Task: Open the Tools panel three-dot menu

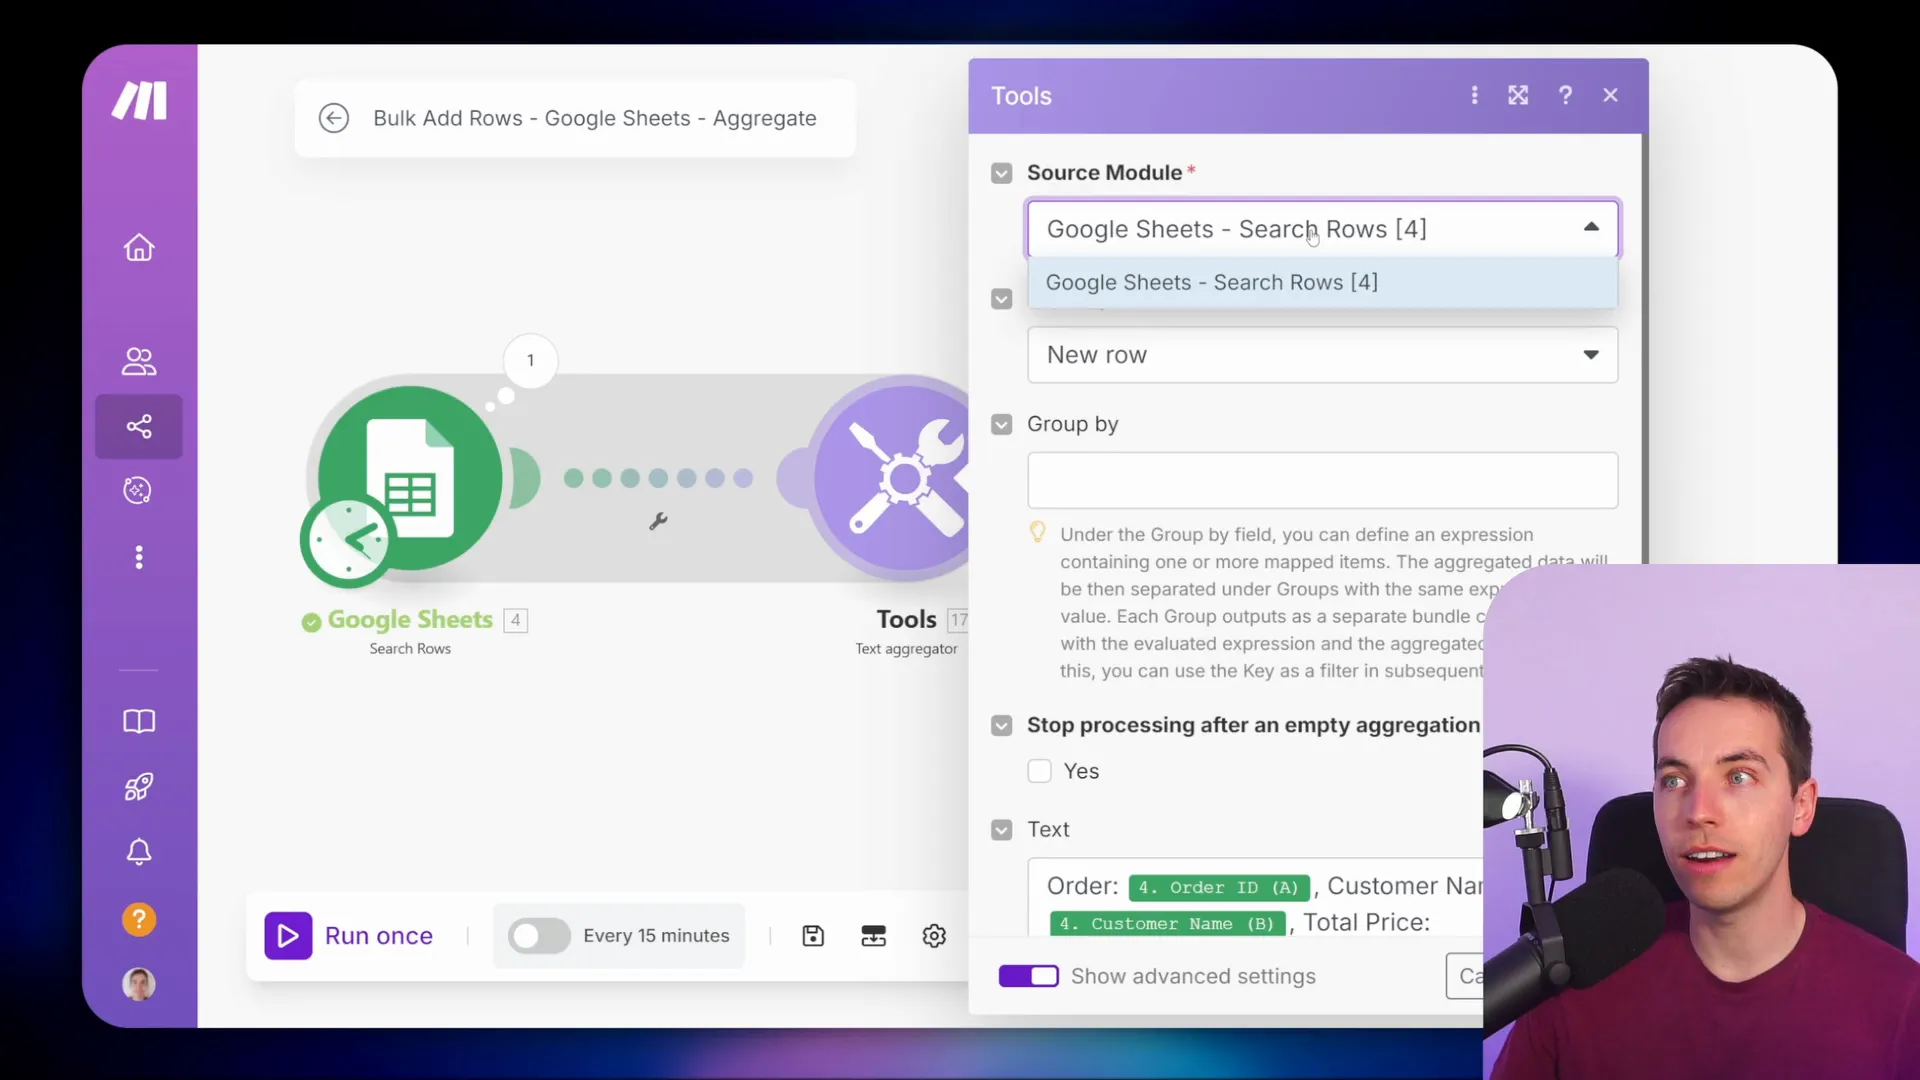Action: tap(1474, 95)
